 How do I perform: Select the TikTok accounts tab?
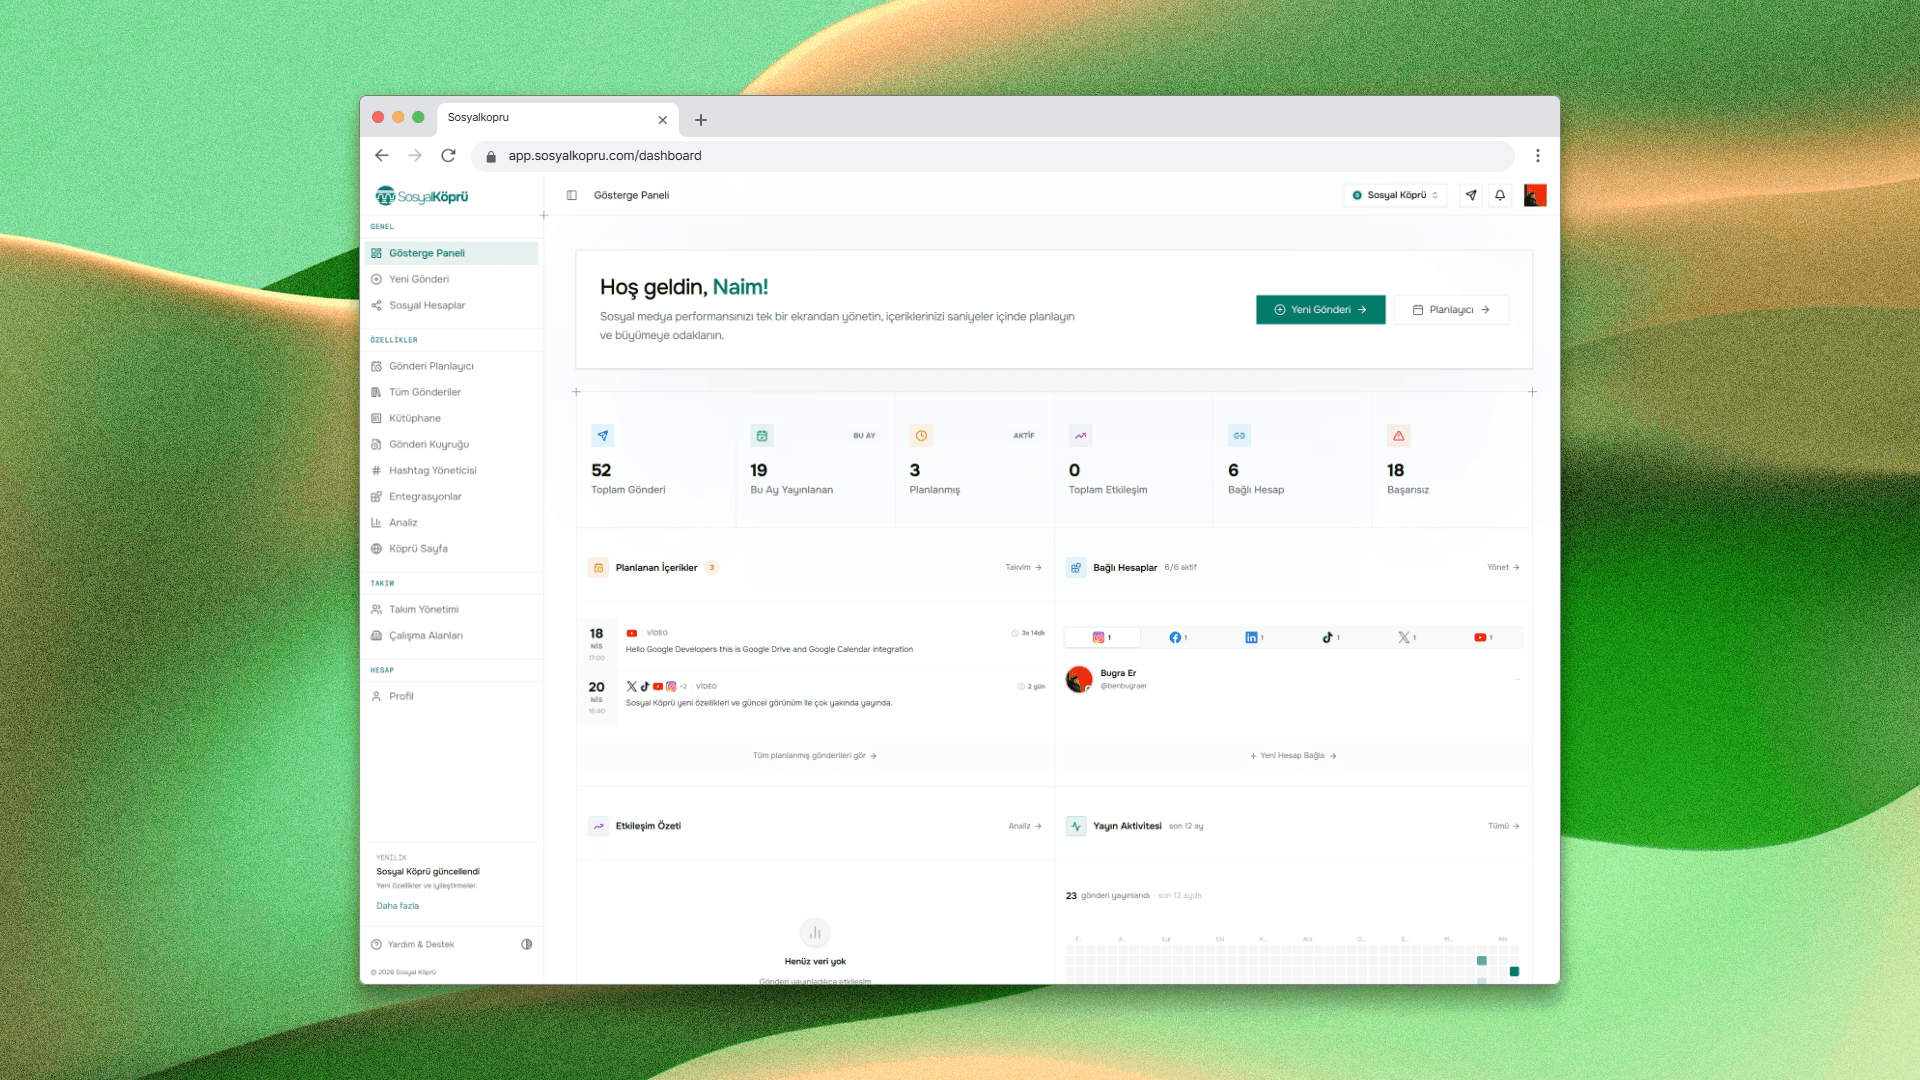pos(1331,637)
